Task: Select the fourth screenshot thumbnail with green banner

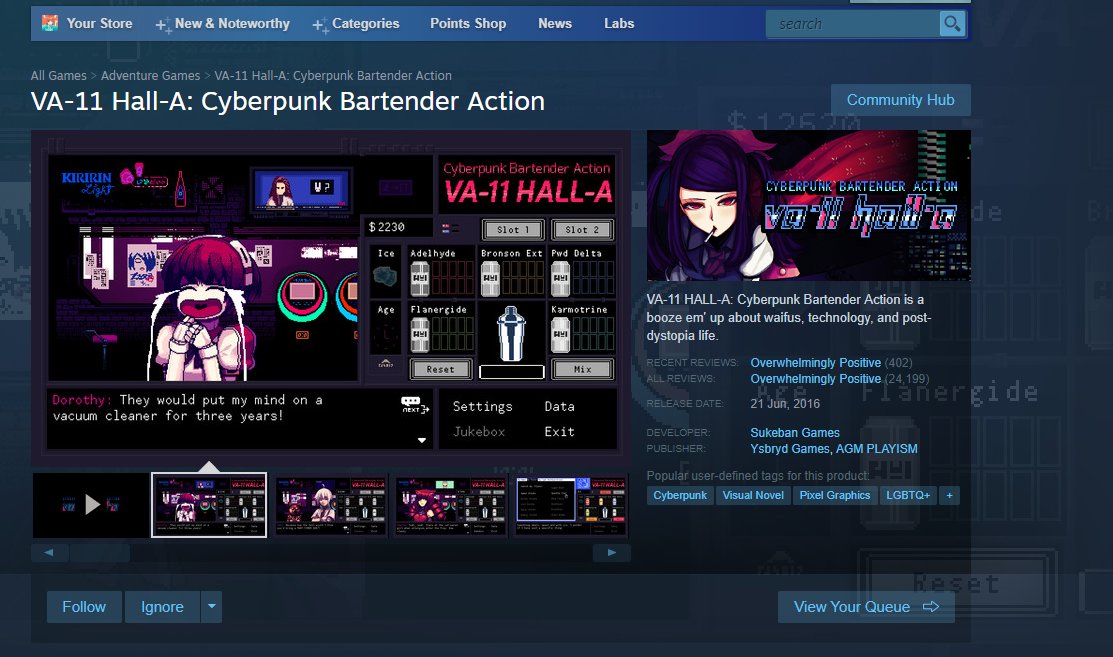Action: pyautogui.click(x=451, y=504)
